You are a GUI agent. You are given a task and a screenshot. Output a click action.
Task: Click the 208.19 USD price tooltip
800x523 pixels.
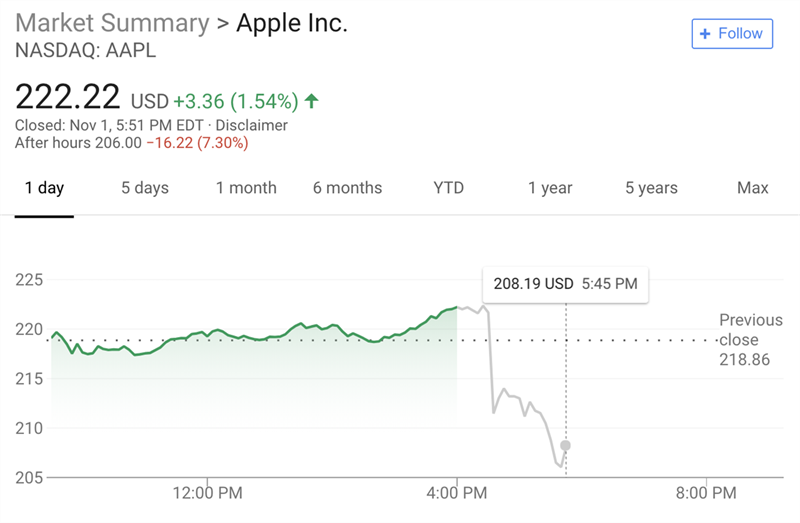coord(565,284)
